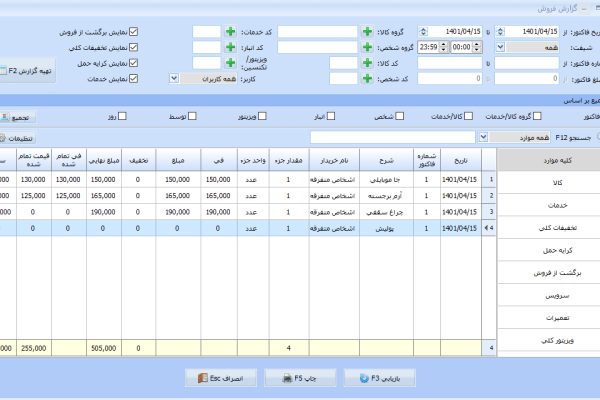Click the 505,000 total in footer row
Image resolution: width=600 pixels, height=400 pixels.
click(x=104, y=348)
